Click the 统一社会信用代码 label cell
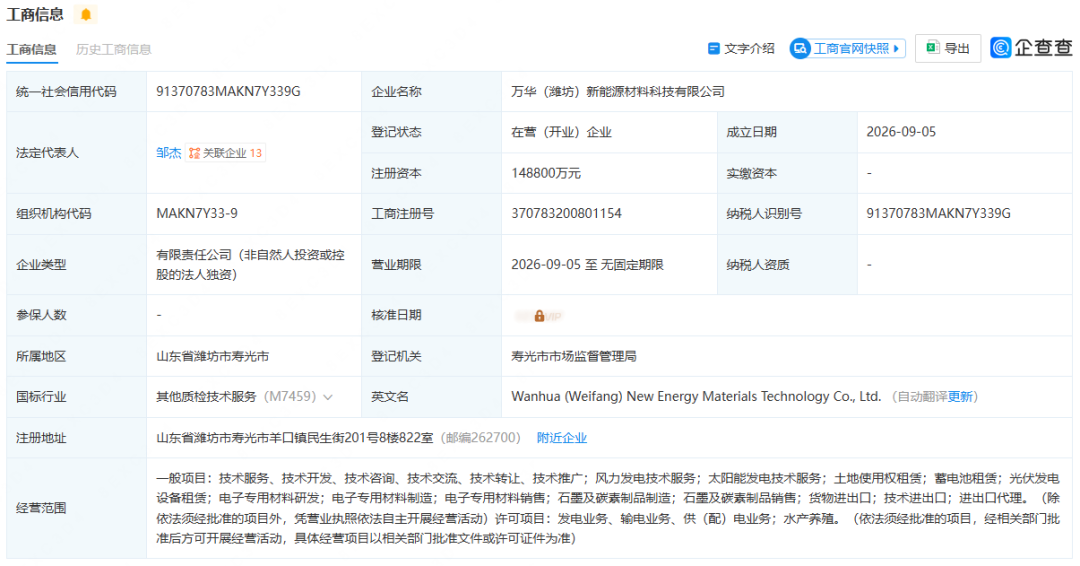Image resolution: width=1080 pixels, height=566 pixels. [x=76, y=92]
